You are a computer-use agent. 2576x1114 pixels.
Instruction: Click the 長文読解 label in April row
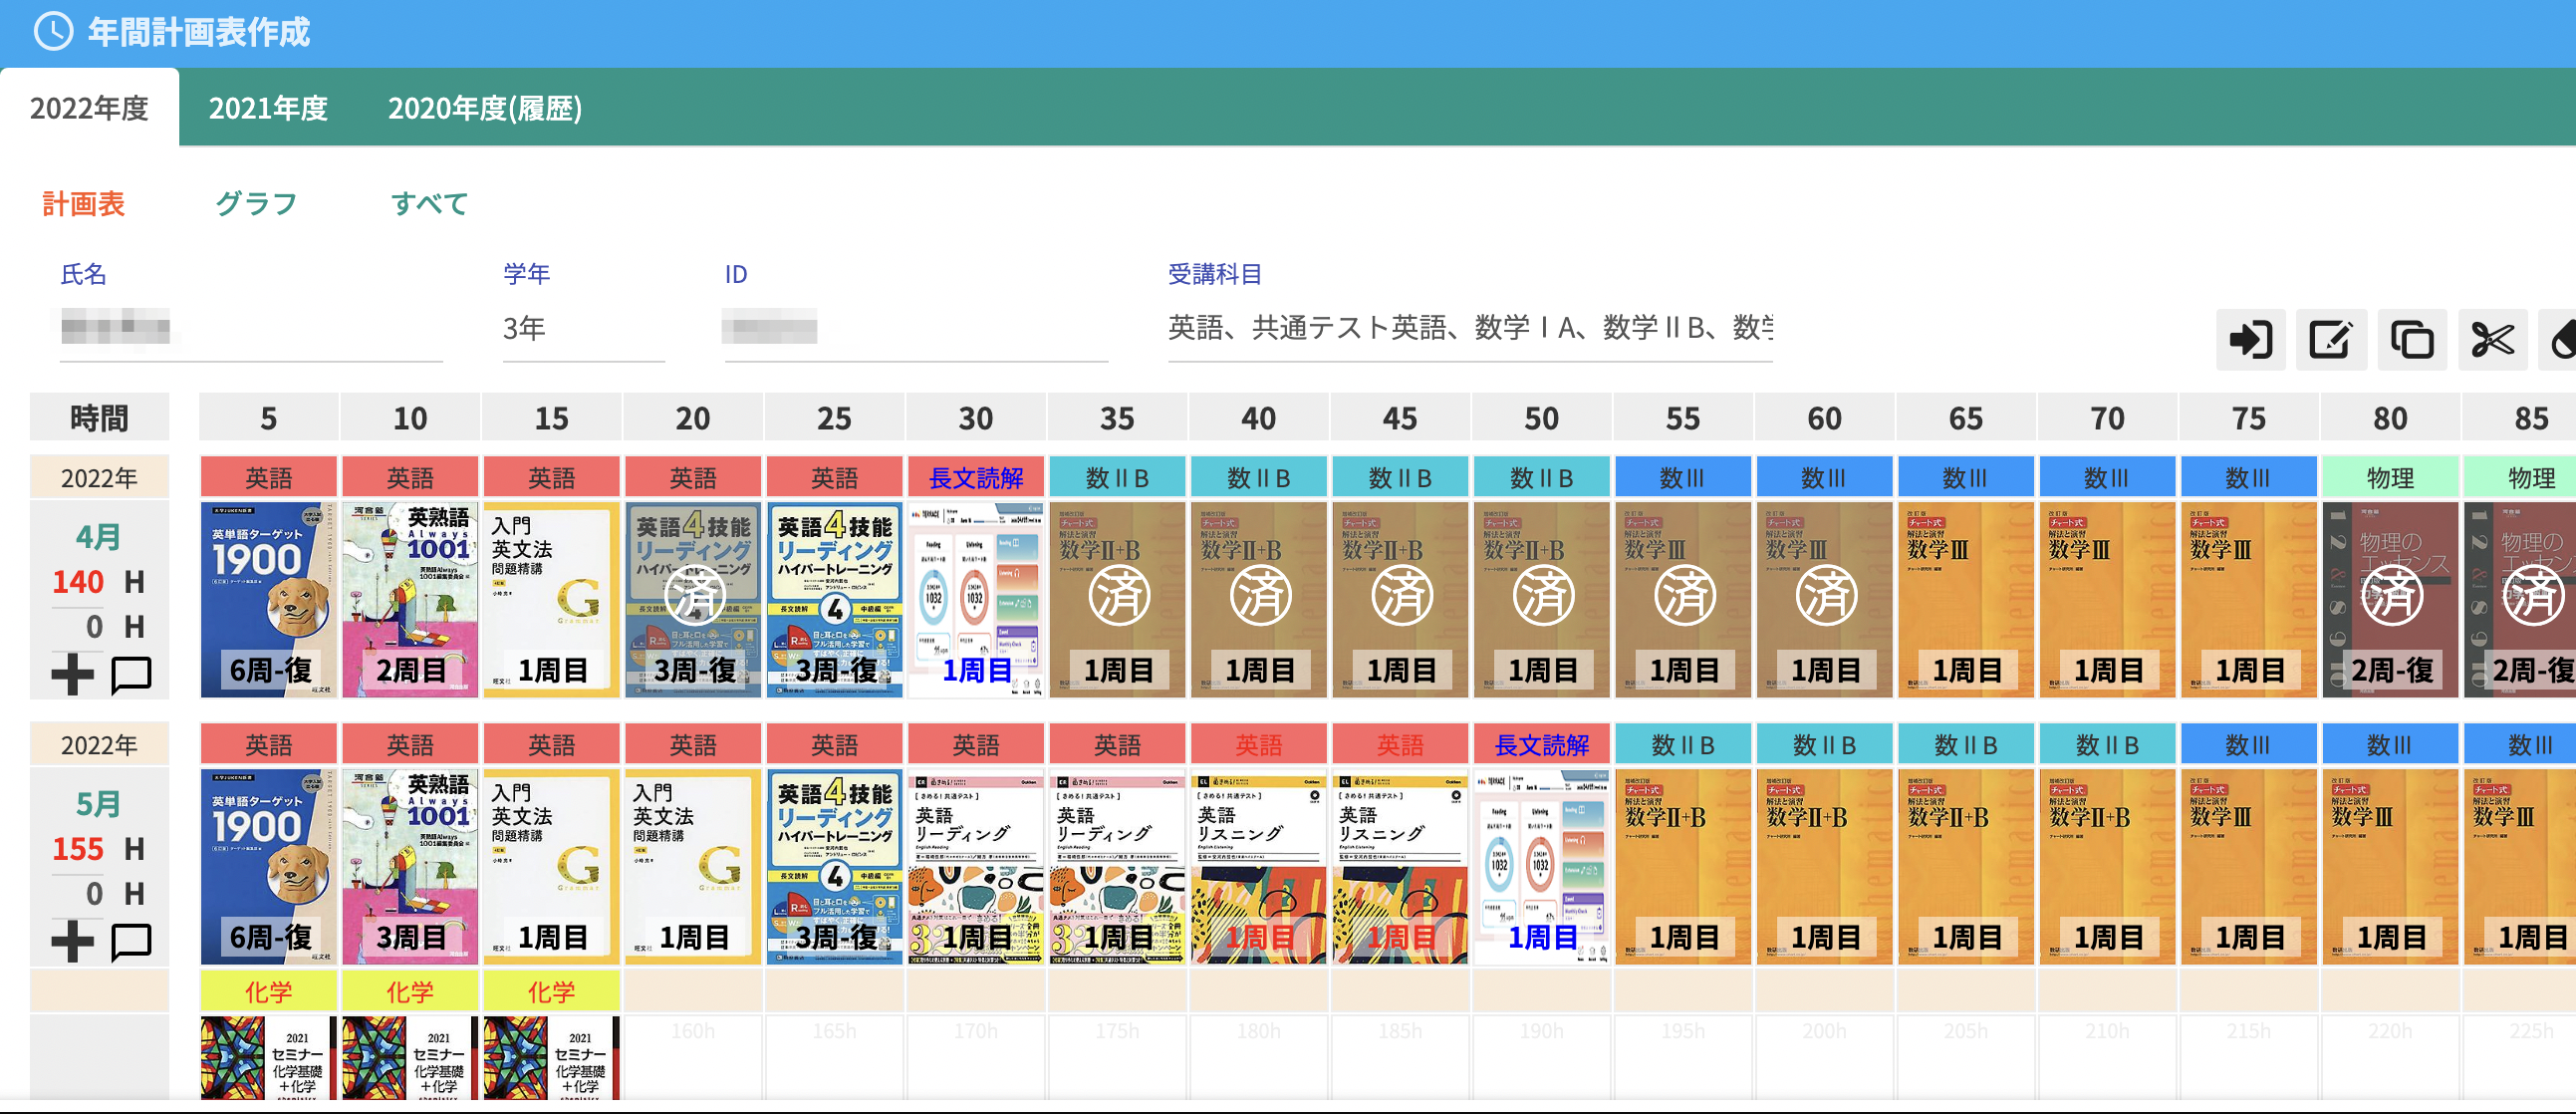click(x=975, y=478)
